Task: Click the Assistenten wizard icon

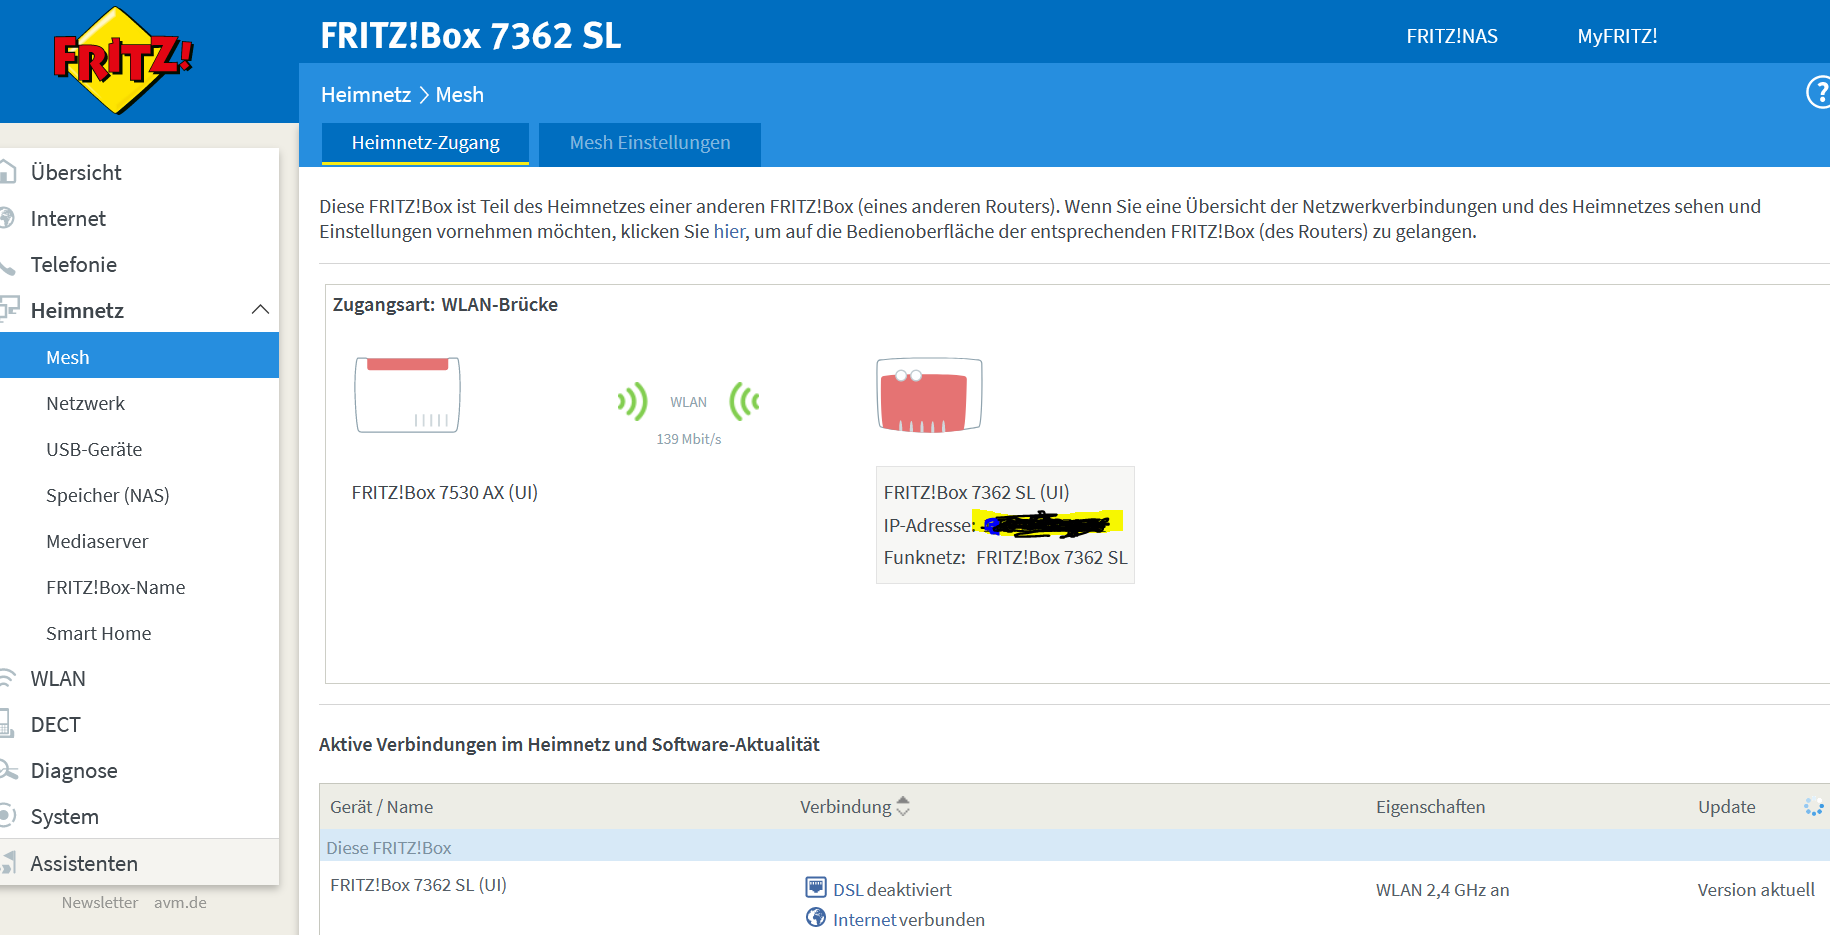Action: 8,862
